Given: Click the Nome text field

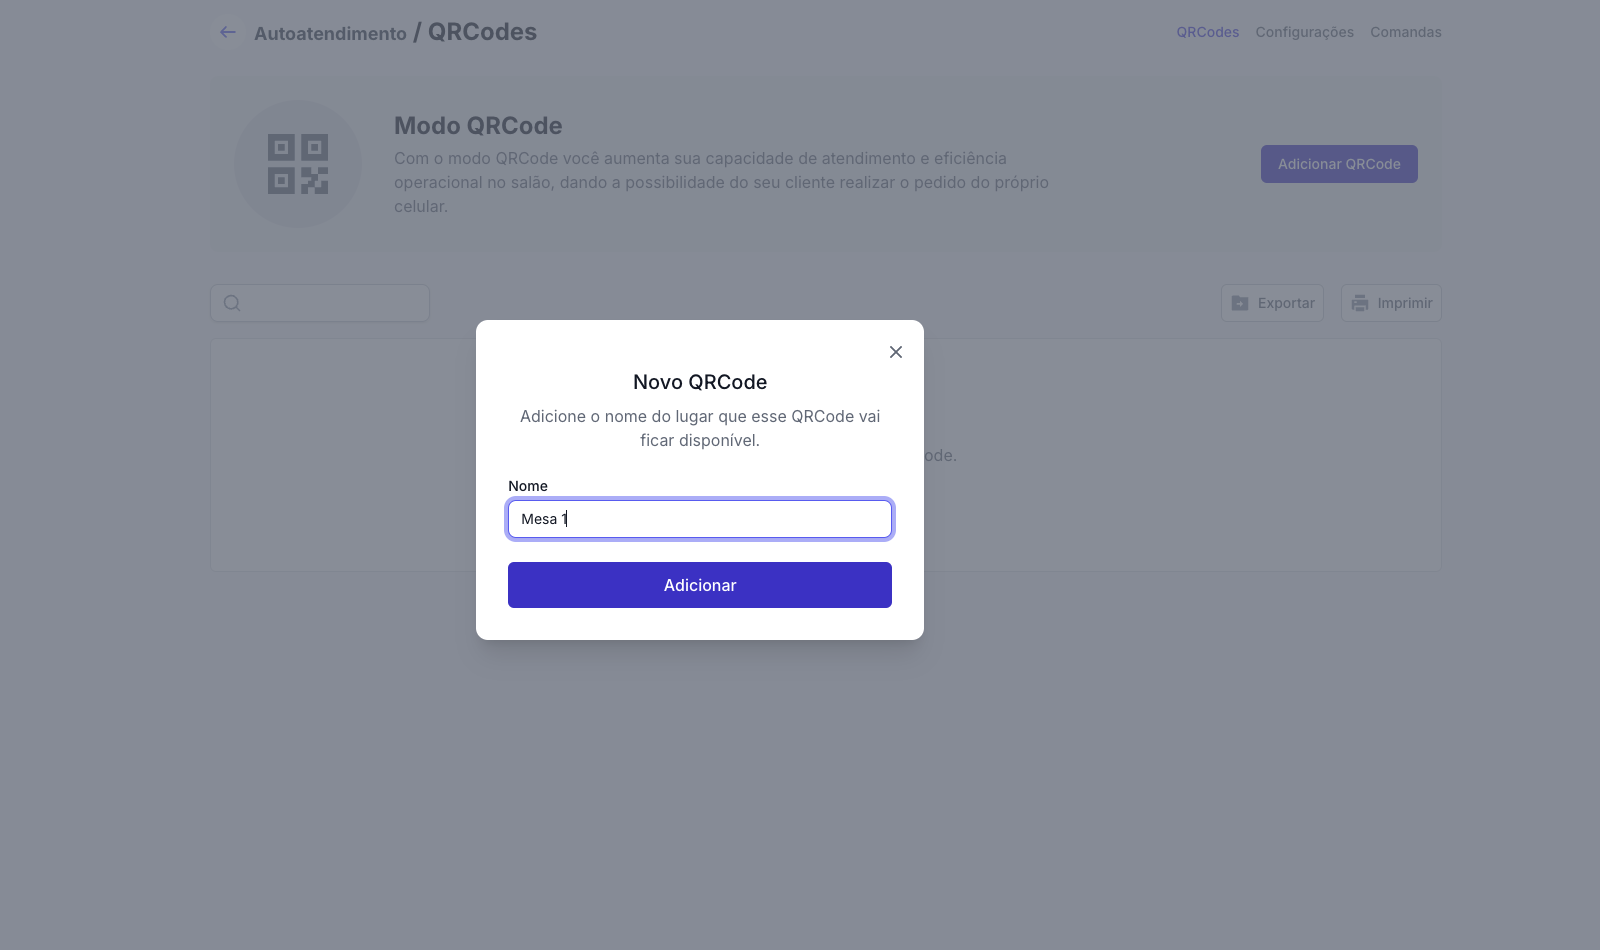Looking at the screenshot, I should click(x=700, y=519).
